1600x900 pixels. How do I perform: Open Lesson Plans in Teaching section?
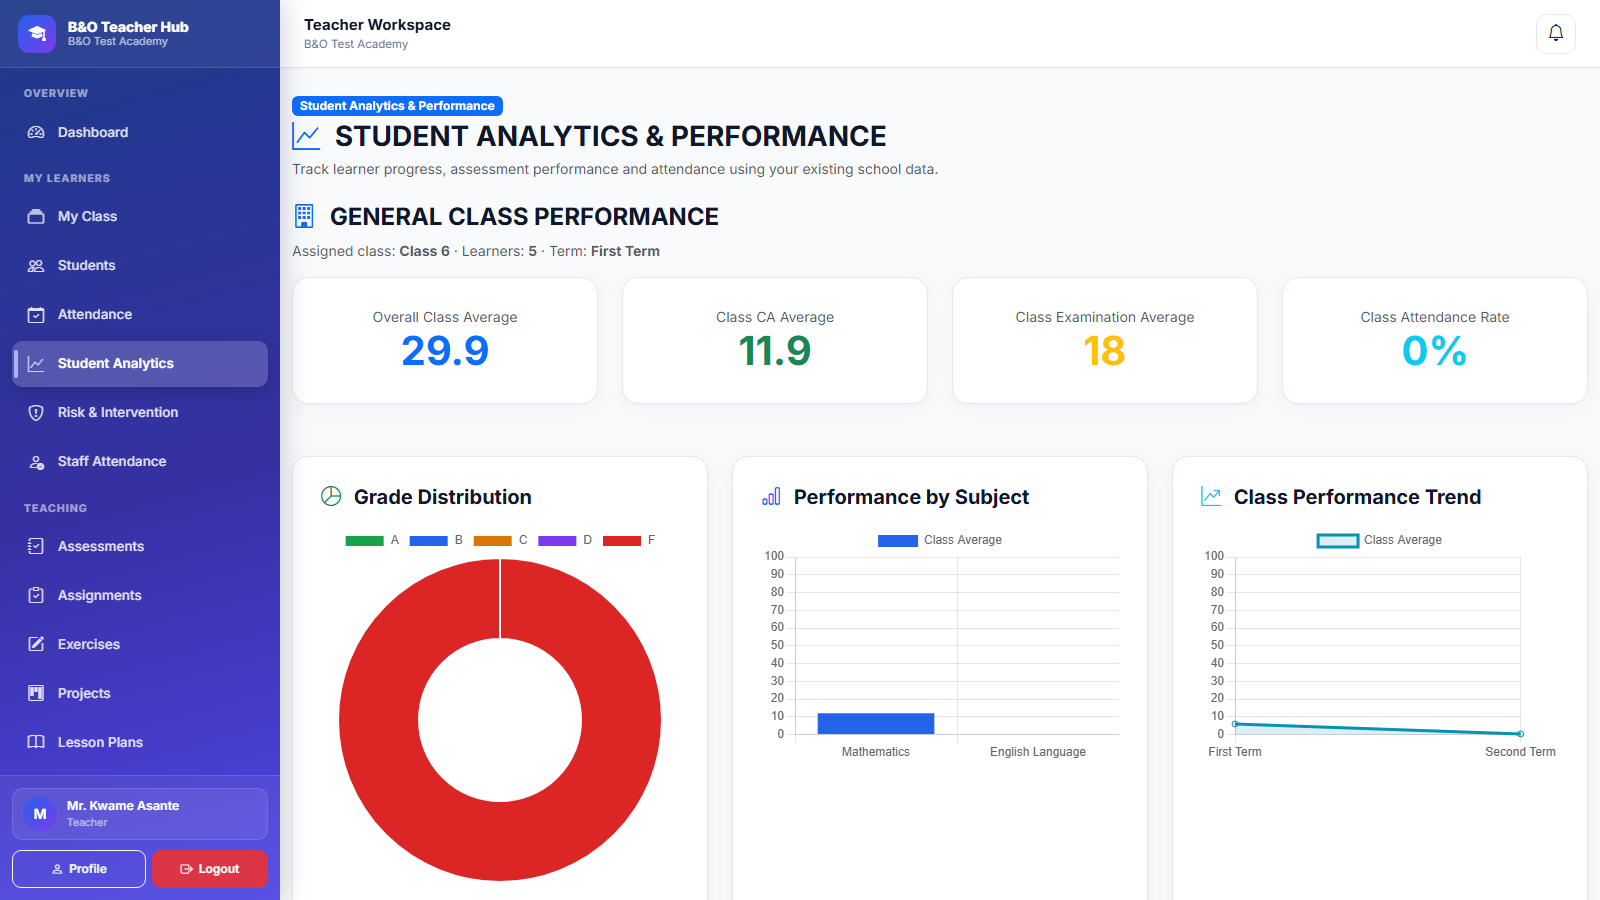coord(140,742)
